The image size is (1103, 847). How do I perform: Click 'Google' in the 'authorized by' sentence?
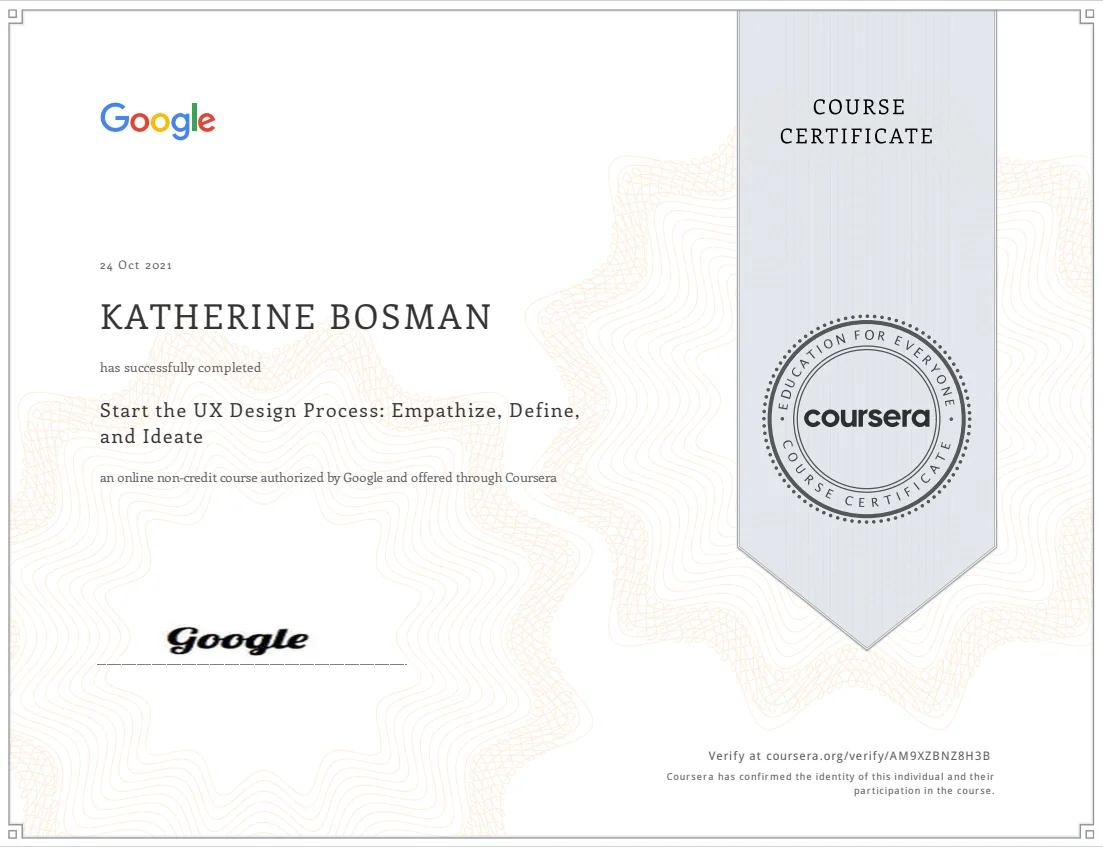363,478
